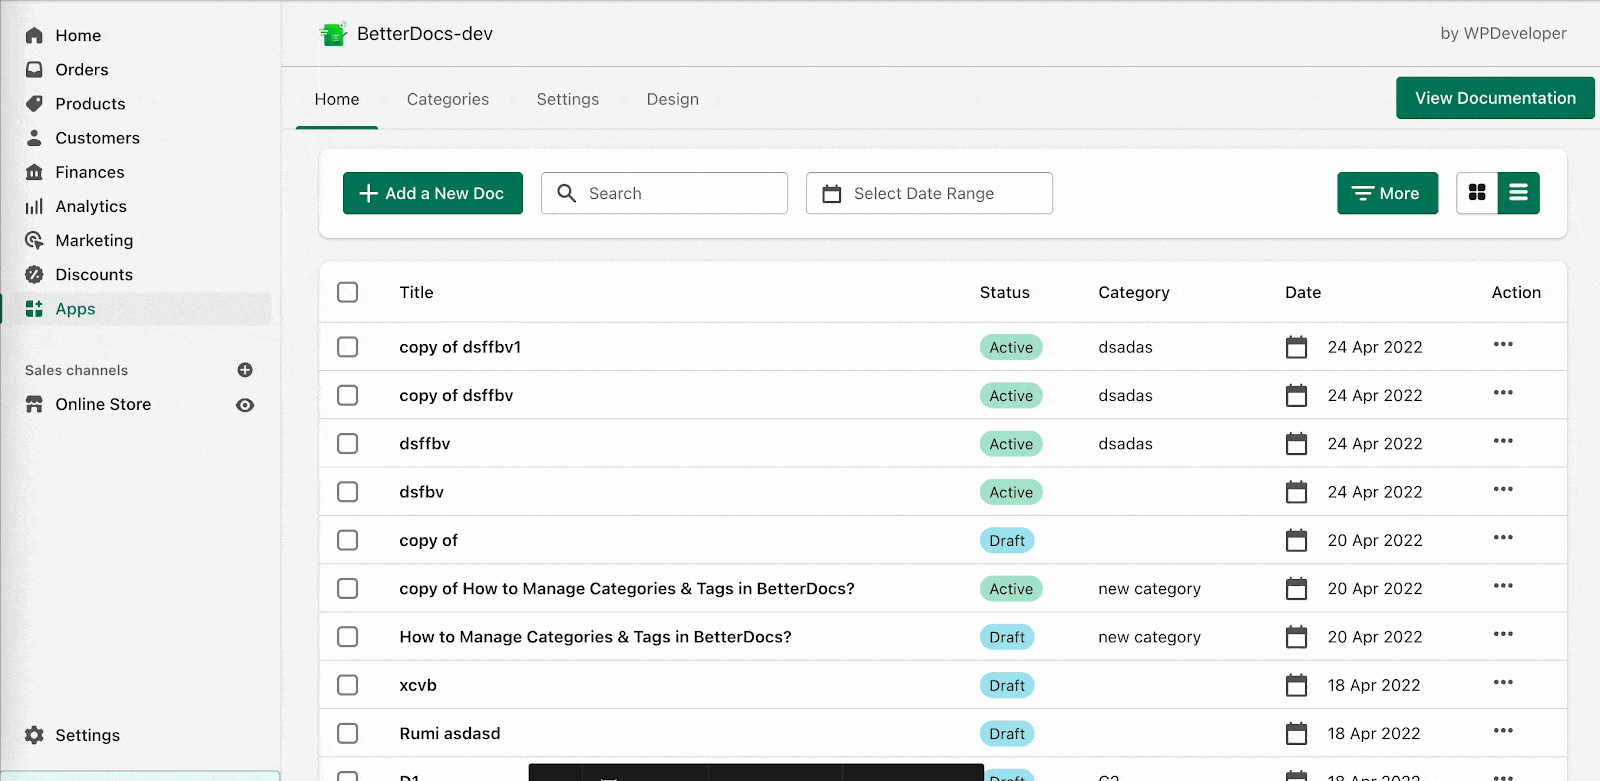
Task: Tick the checkbox for copy of
Action: pos(348,540)
